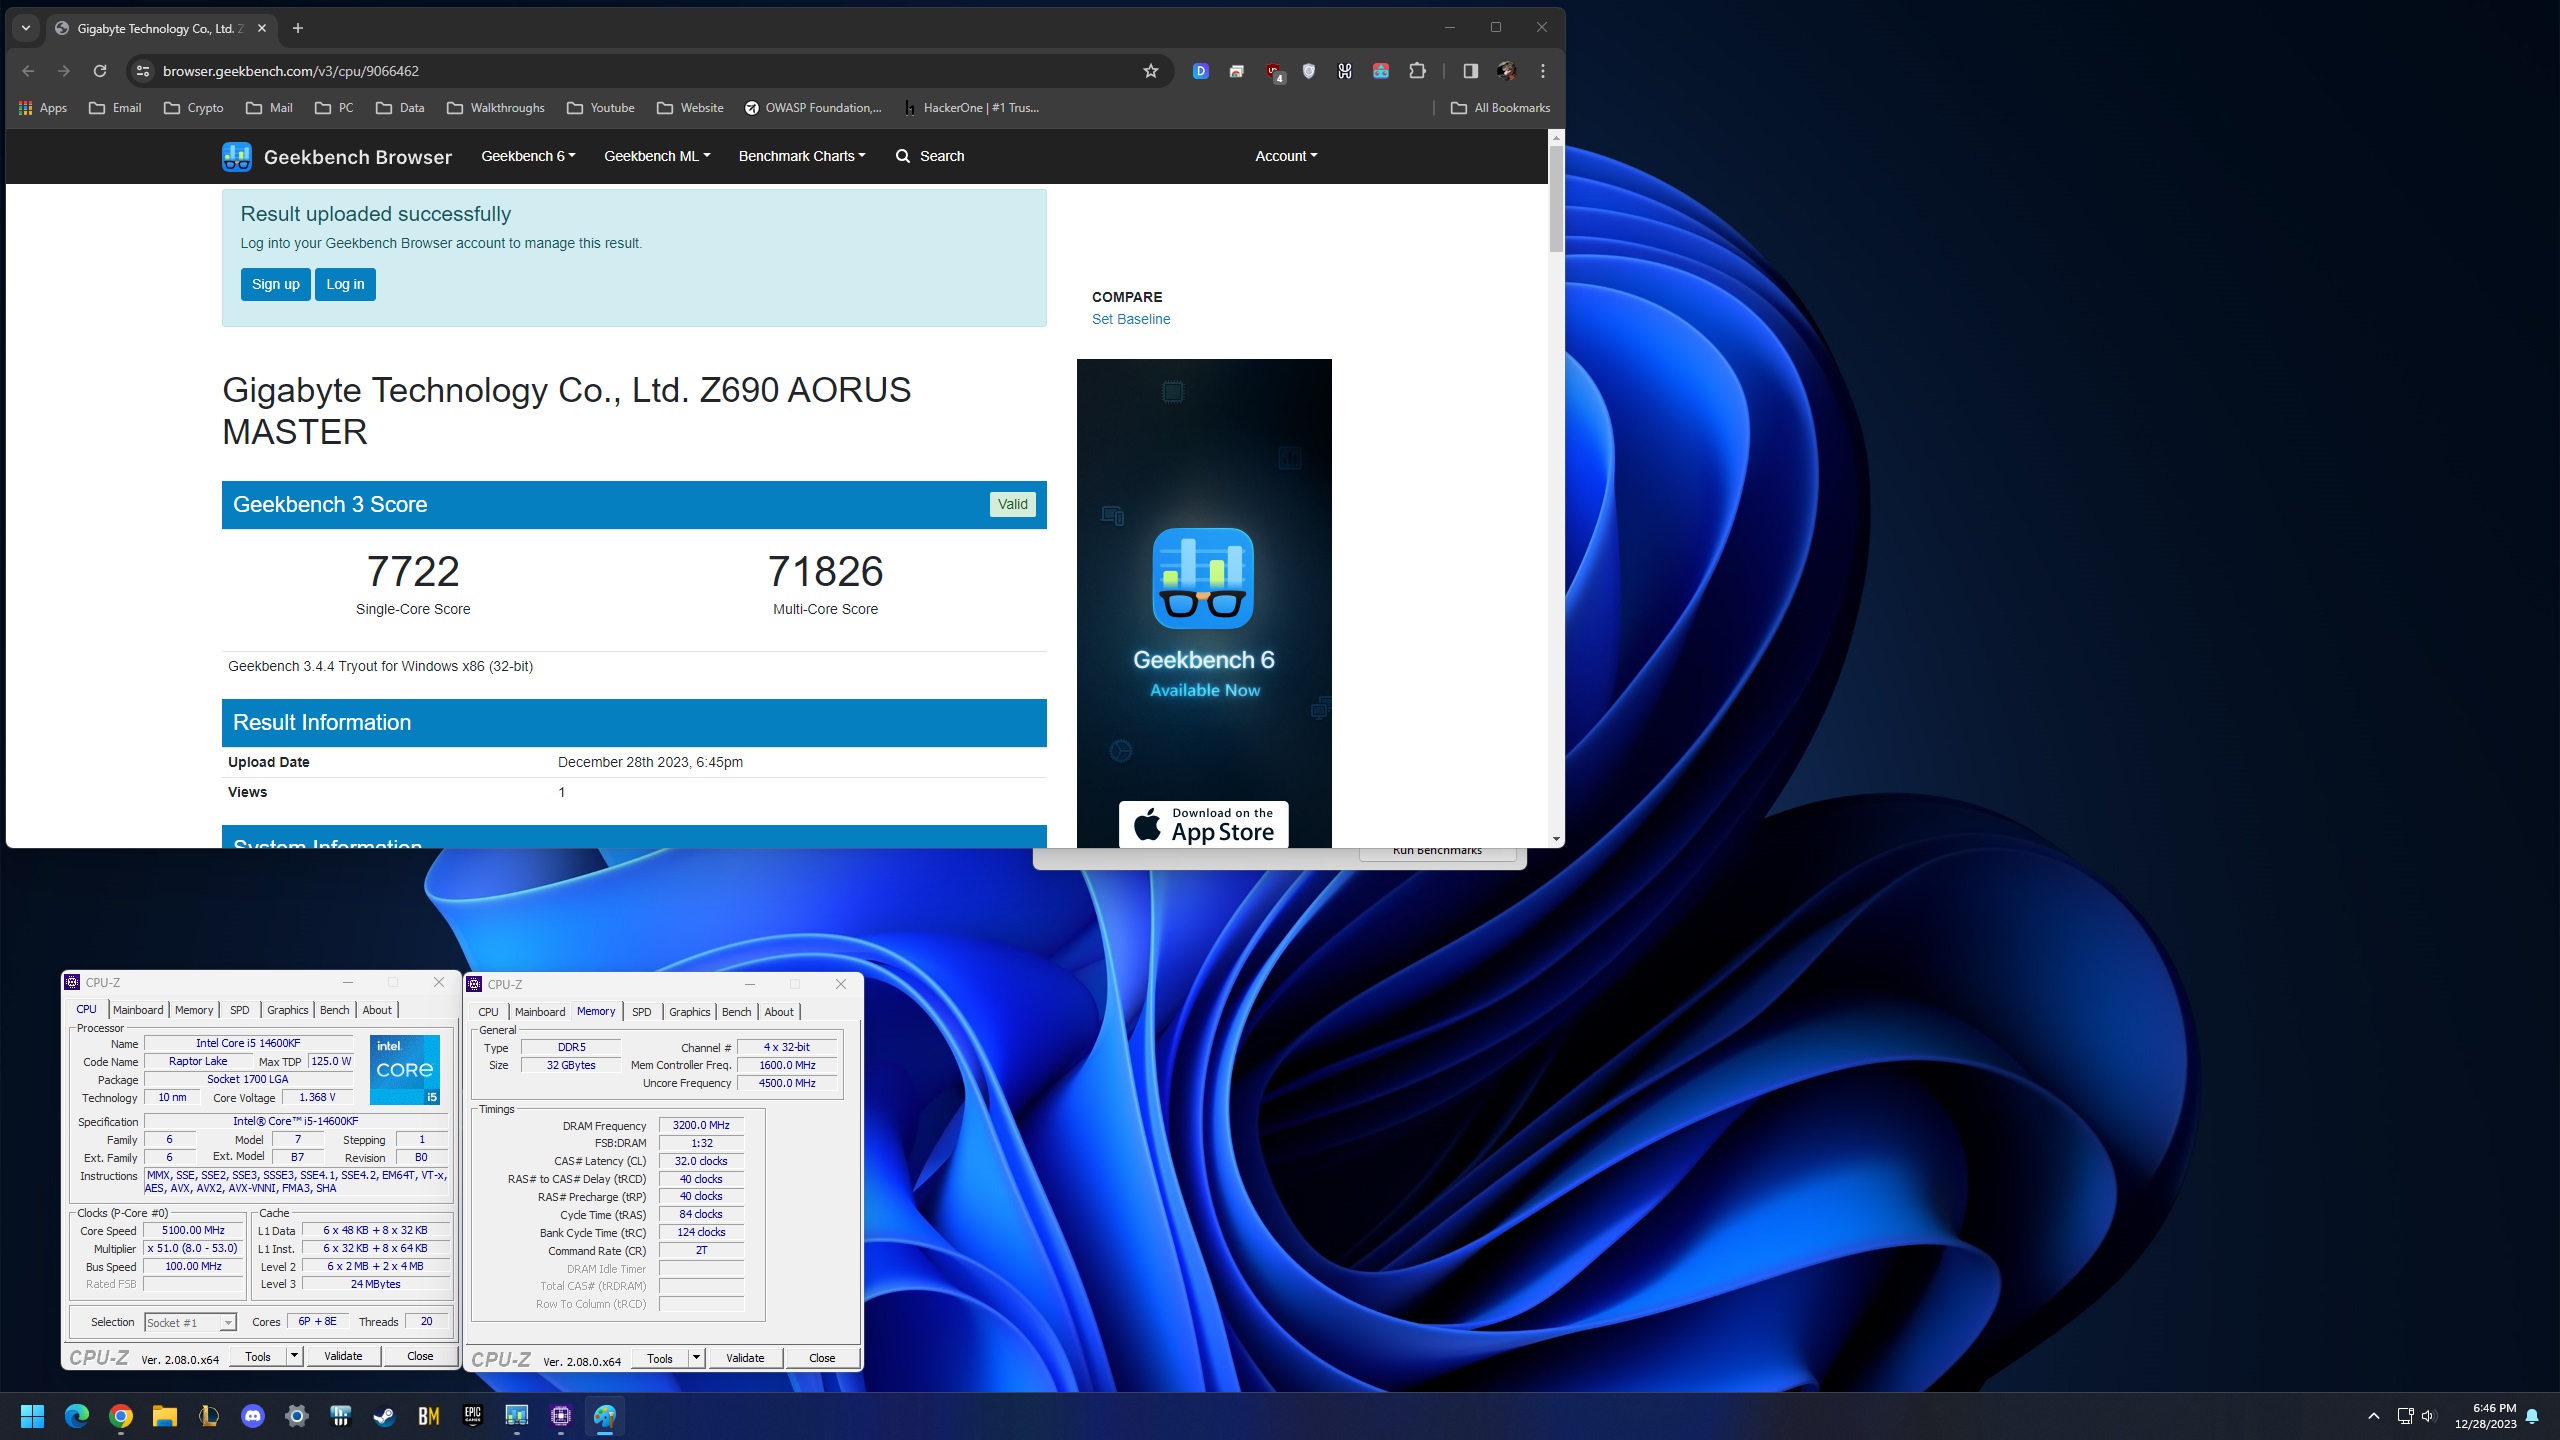Screen dimensions: 2560x1440
Task: Open the Windows Start menu
Action: coord(32,1416)
